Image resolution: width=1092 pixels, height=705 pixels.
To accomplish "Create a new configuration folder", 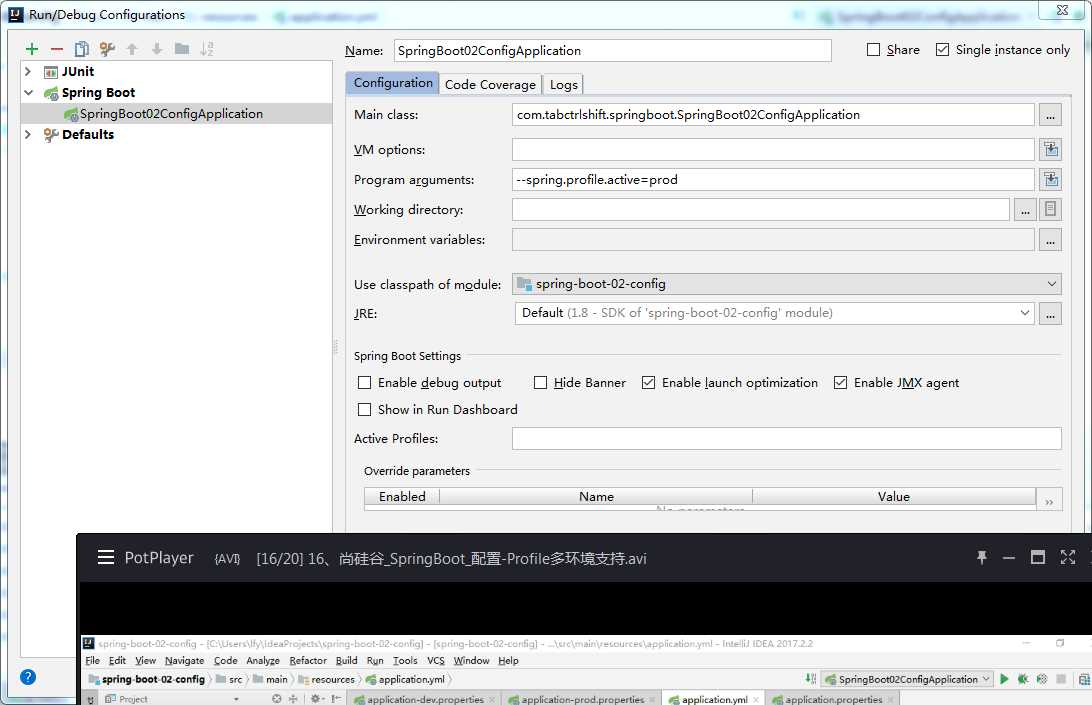I will coord(182,49).
